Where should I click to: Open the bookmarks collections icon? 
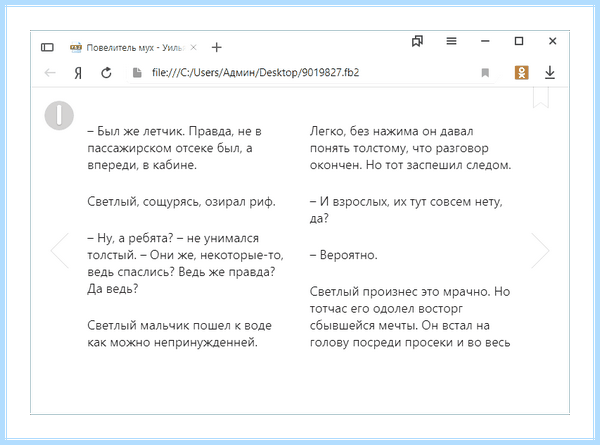point(417,41)
